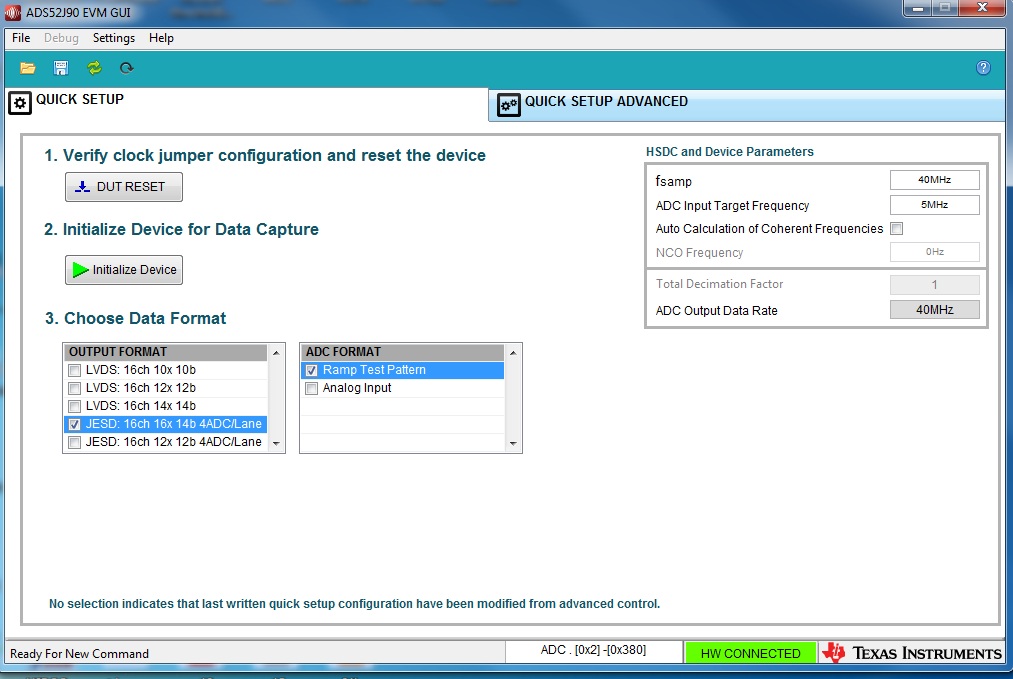This screenshot has width=1013, height=679.
Task: Click the ADC FORMAT list header
Action: [x=402, y=352]
